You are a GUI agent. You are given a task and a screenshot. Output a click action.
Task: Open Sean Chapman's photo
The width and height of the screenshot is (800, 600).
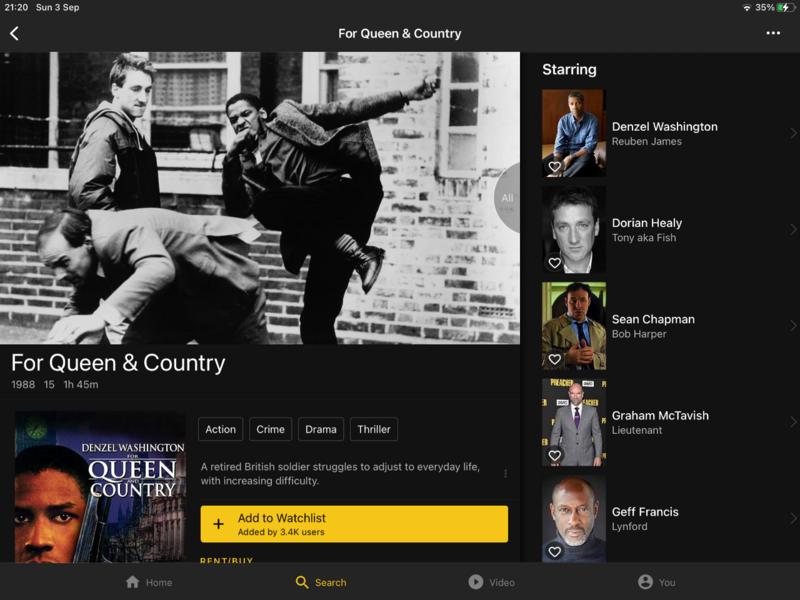(x=574, y=326)
